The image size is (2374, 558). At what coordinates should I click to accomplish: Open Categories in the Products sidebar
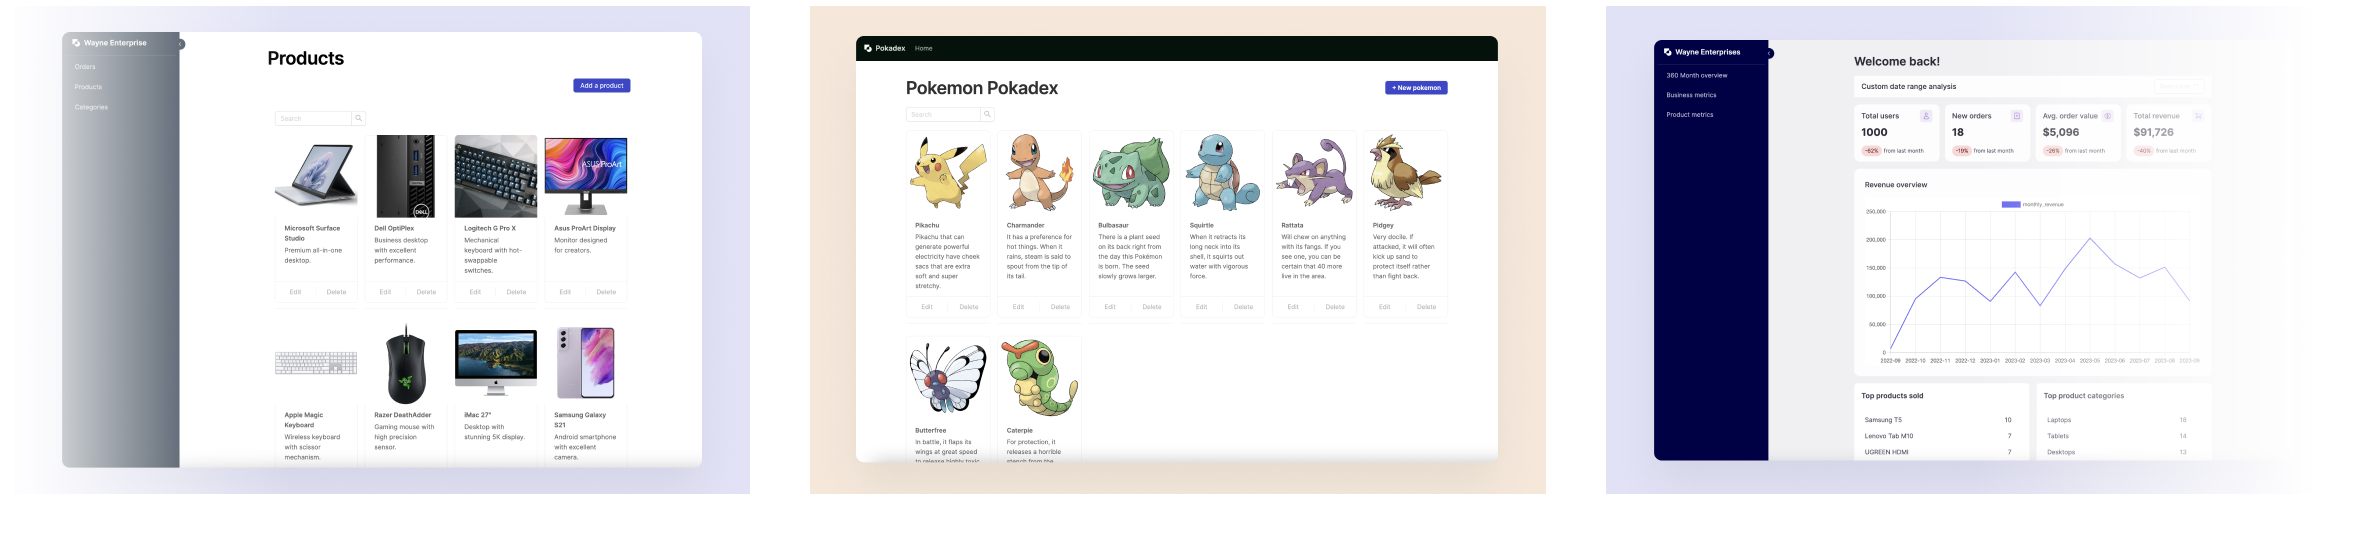pos(91,107)
